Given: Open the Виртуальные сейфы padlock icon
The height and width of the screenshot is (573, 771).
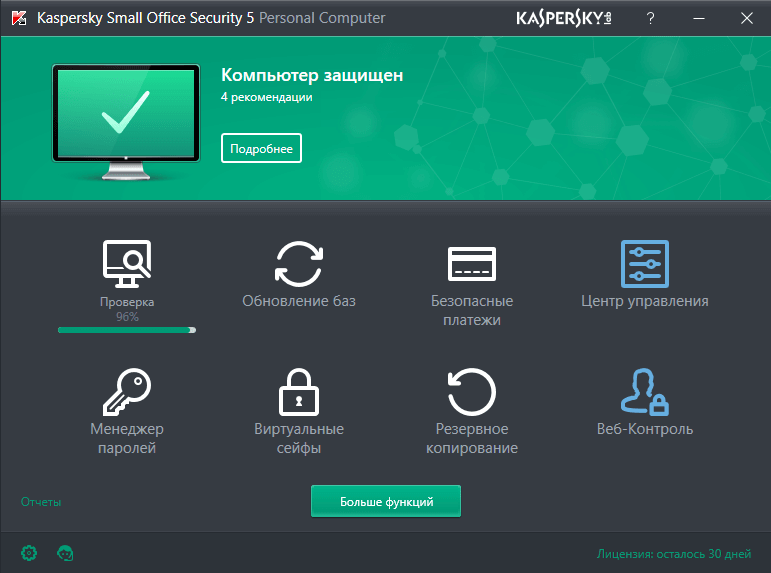Looking at the screenshot, I should (x=298, y=391).
